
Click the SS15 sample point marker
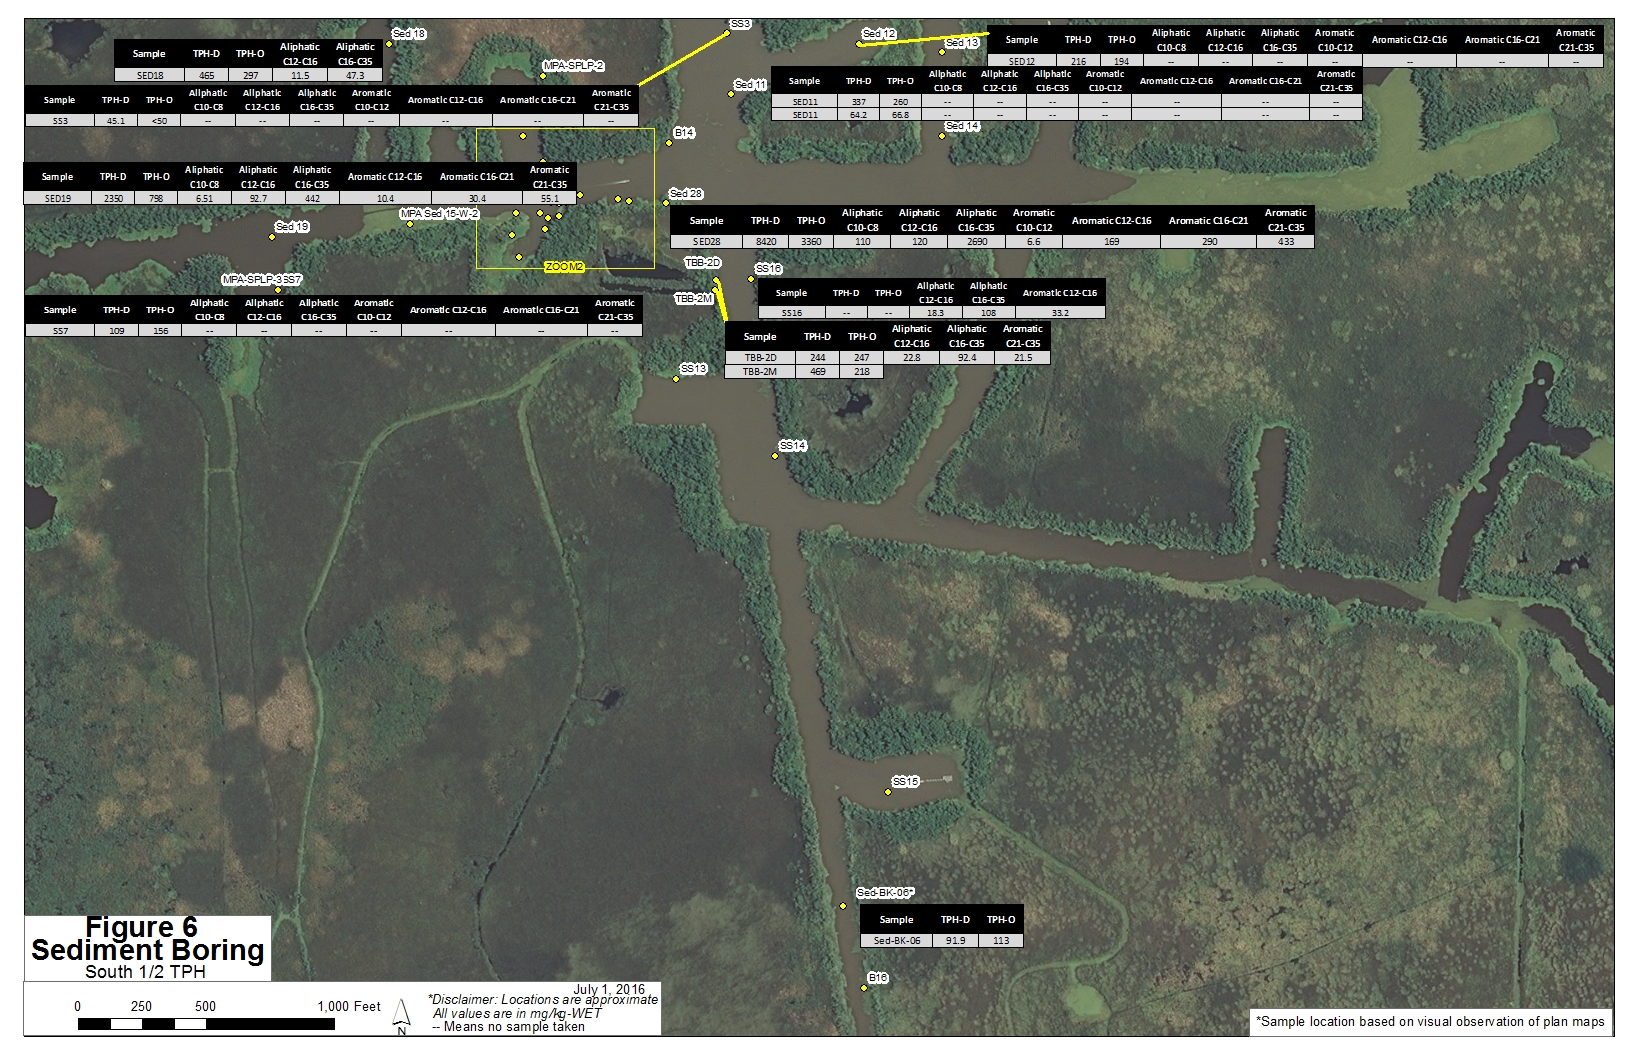pos(887,792)
